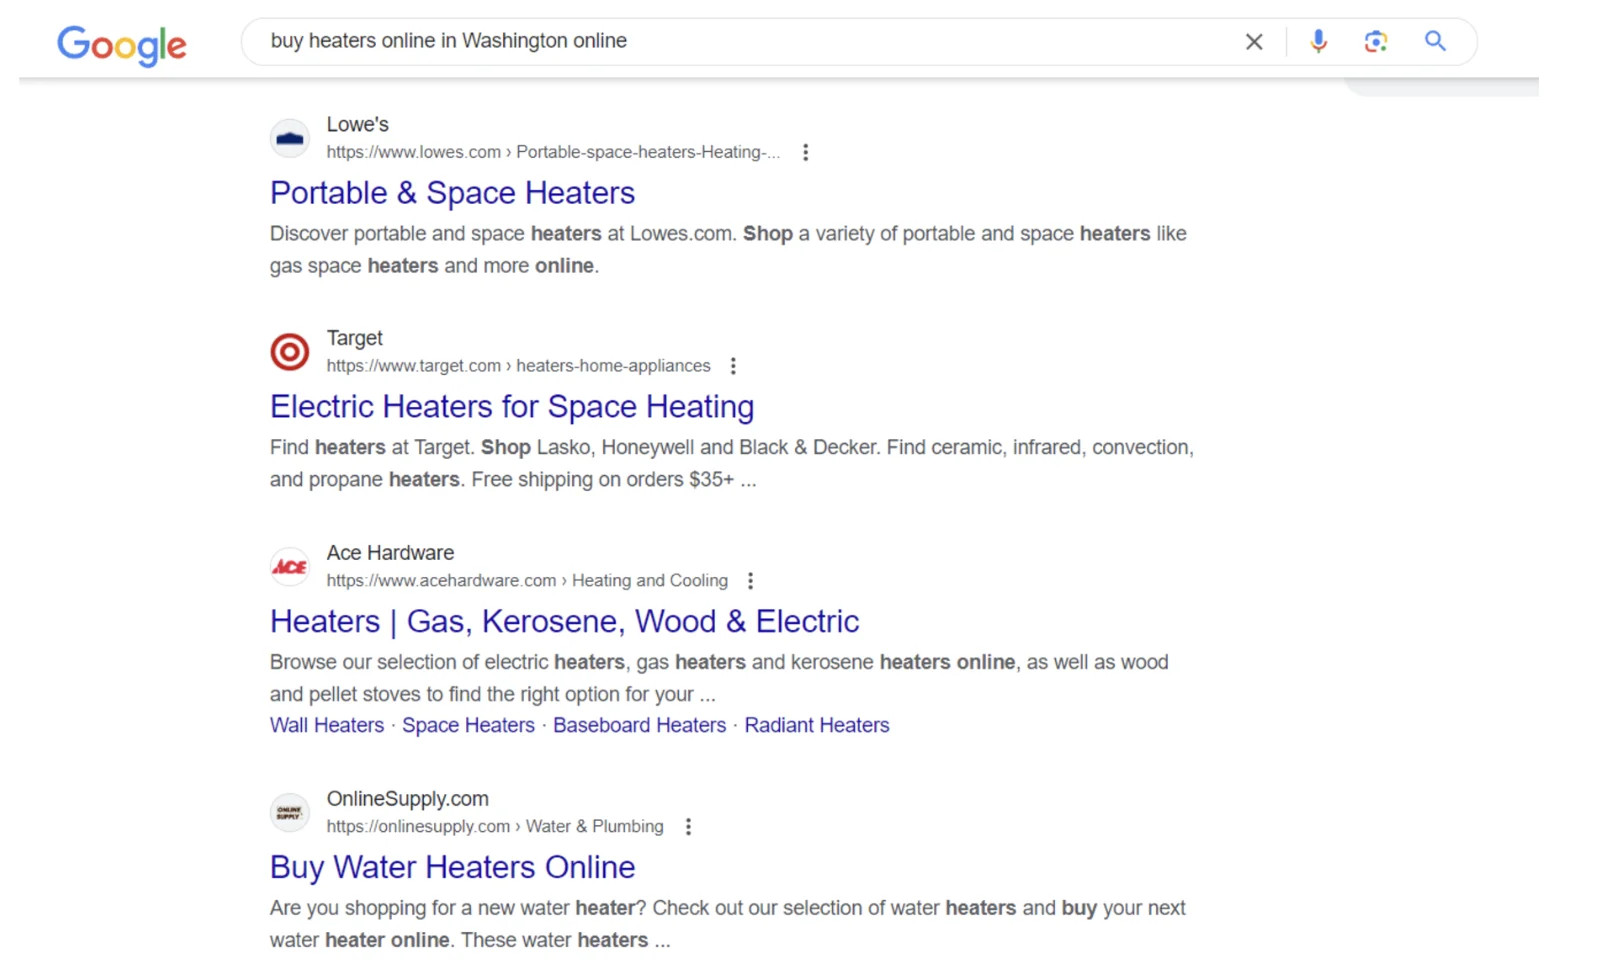This screenshot has height=974, width=1598.
Task: Click the onlinesupply.com URL breadcrumb
Action: [x=495, y=827]
